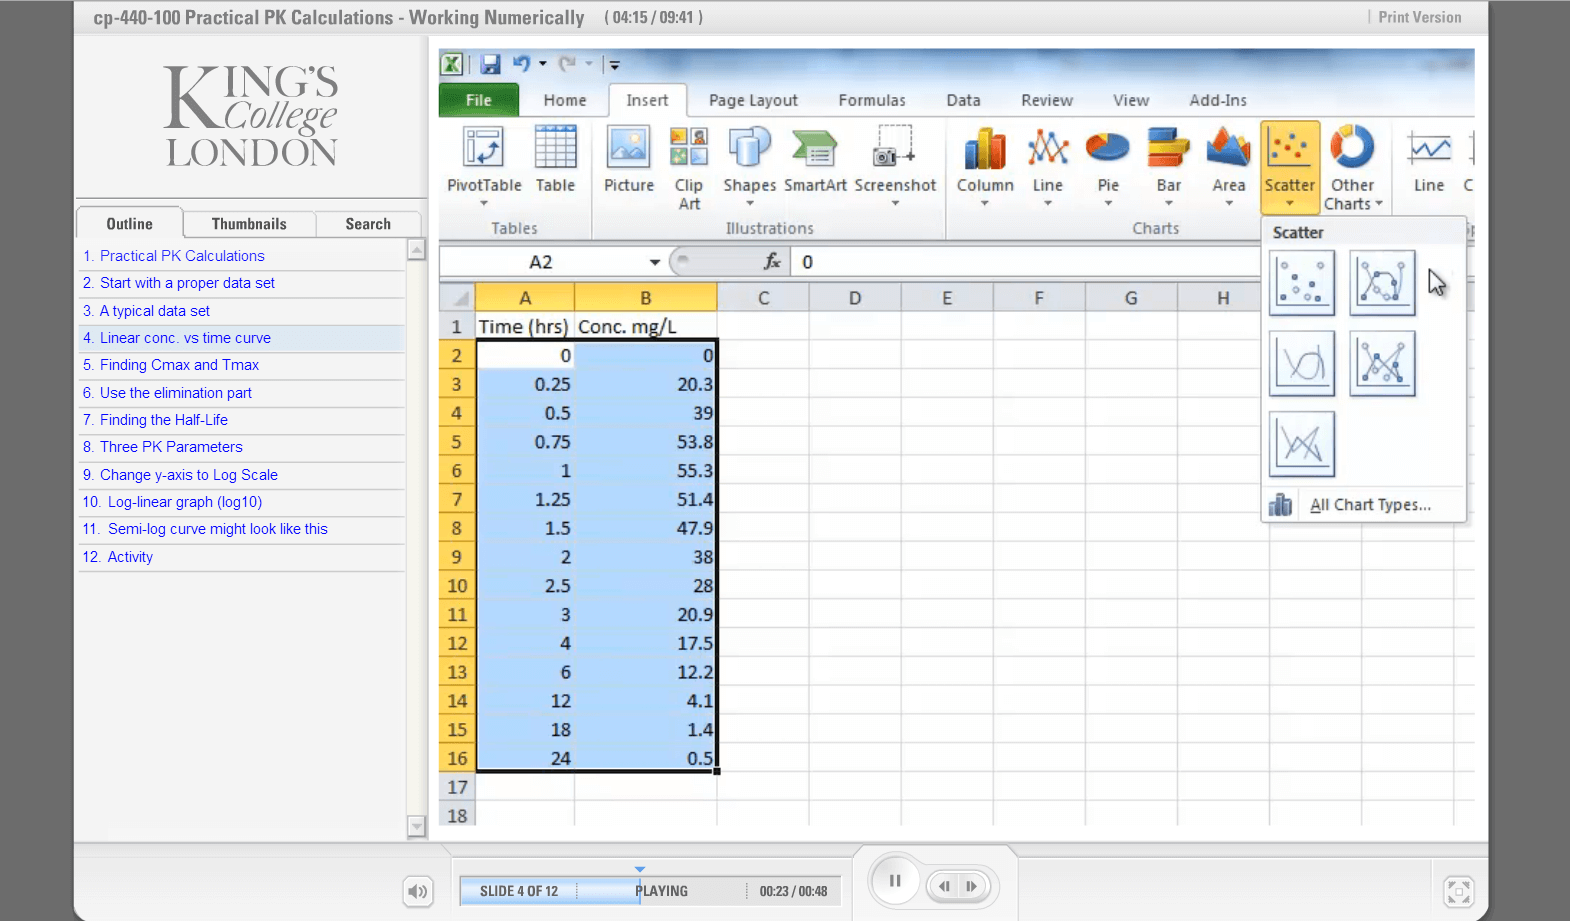Switch to the Data ribbon tab
The image size is (1570, 921).
pos(963,100)
